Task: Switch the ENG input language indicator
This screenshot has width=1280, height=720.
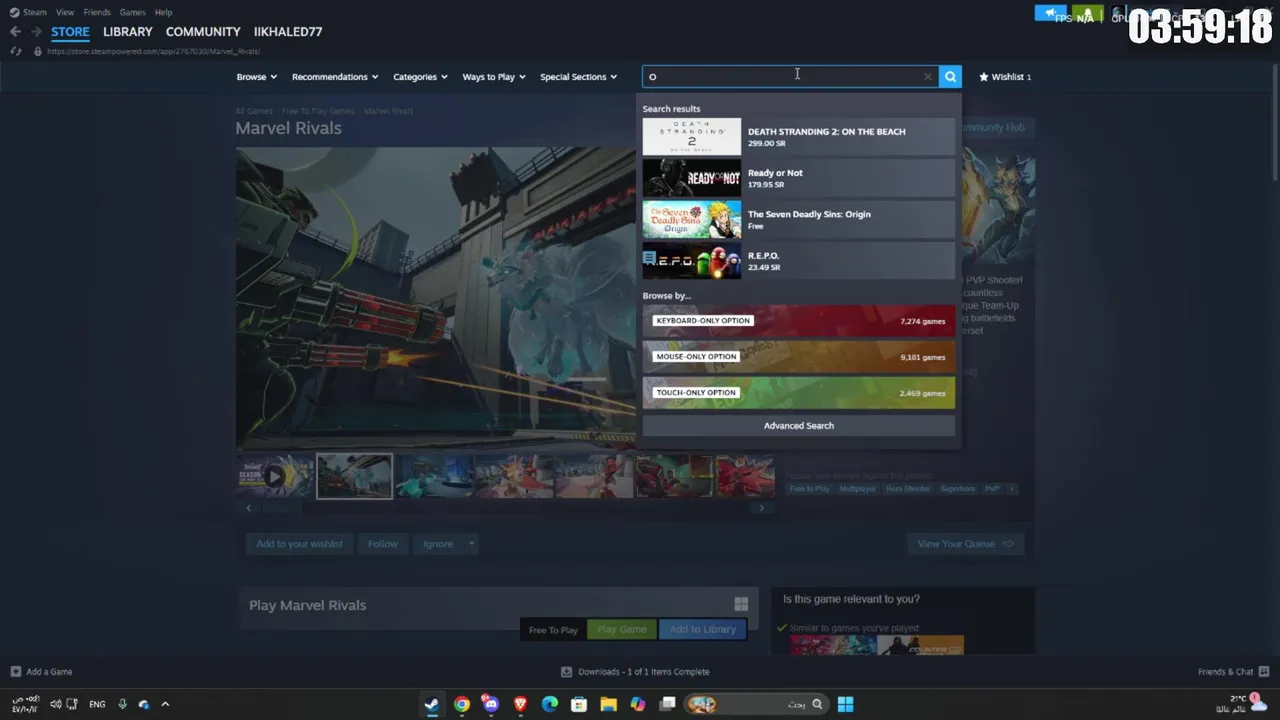Action: [x=97, y=704]
